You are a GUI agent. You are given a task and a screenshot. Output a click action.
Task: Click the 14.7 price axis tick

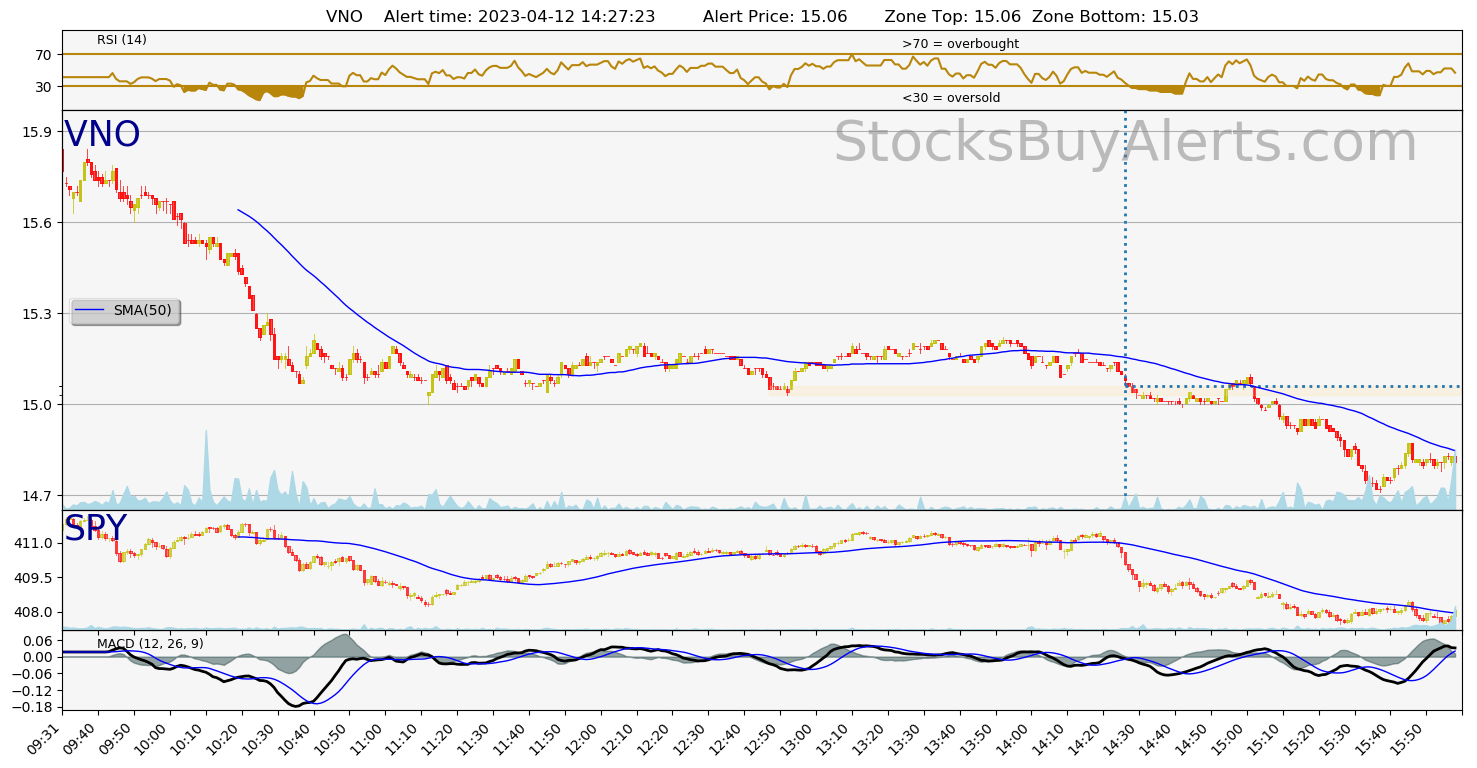coord(37,496)
